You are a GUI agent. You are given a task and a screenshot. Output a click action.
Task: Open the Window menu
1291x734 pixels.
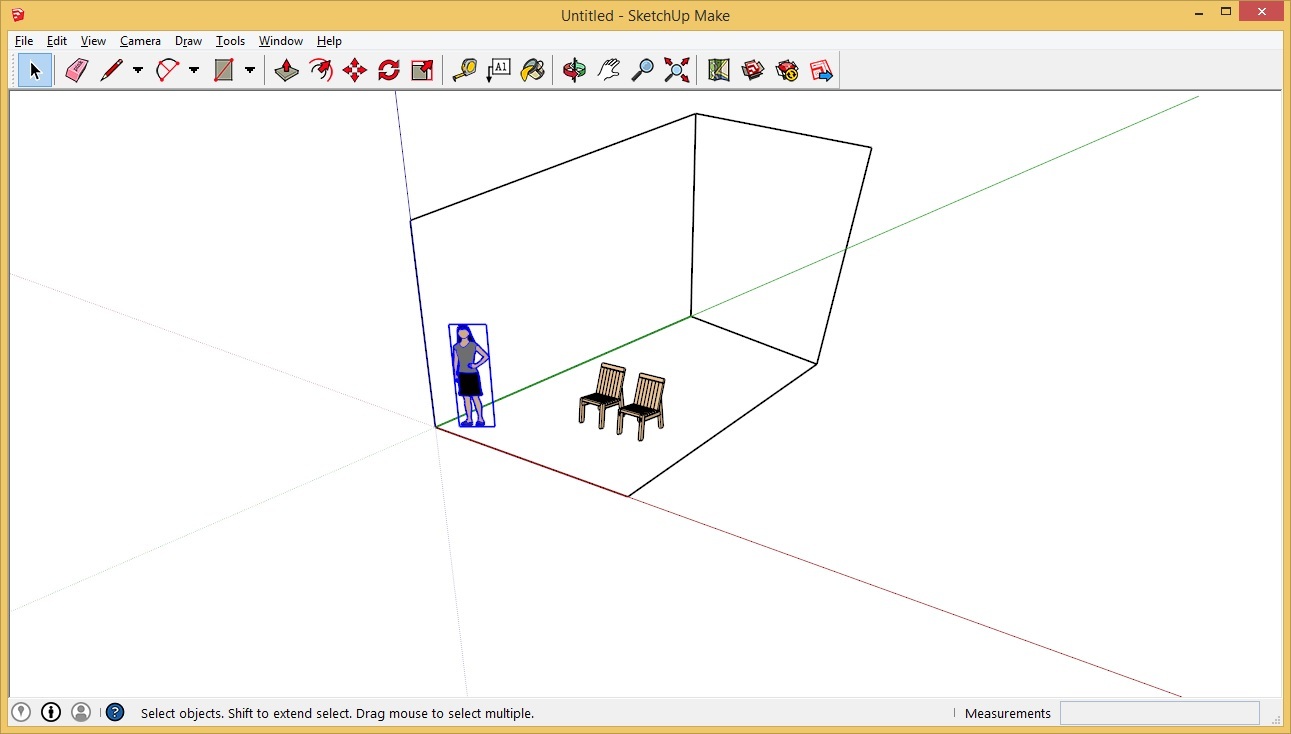pos(281,41)
